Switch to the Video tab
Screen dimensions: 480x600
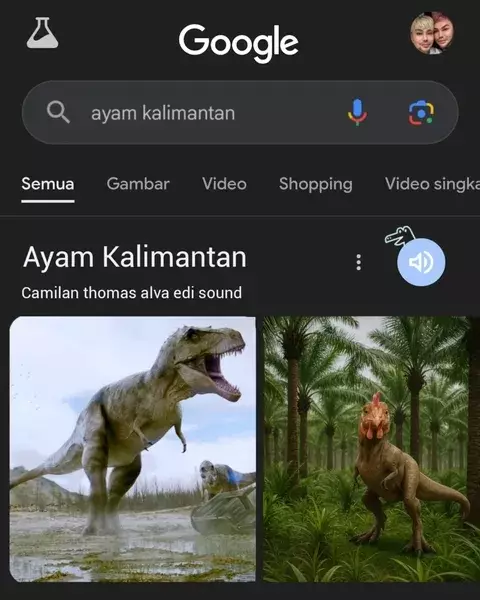point(224,184)
